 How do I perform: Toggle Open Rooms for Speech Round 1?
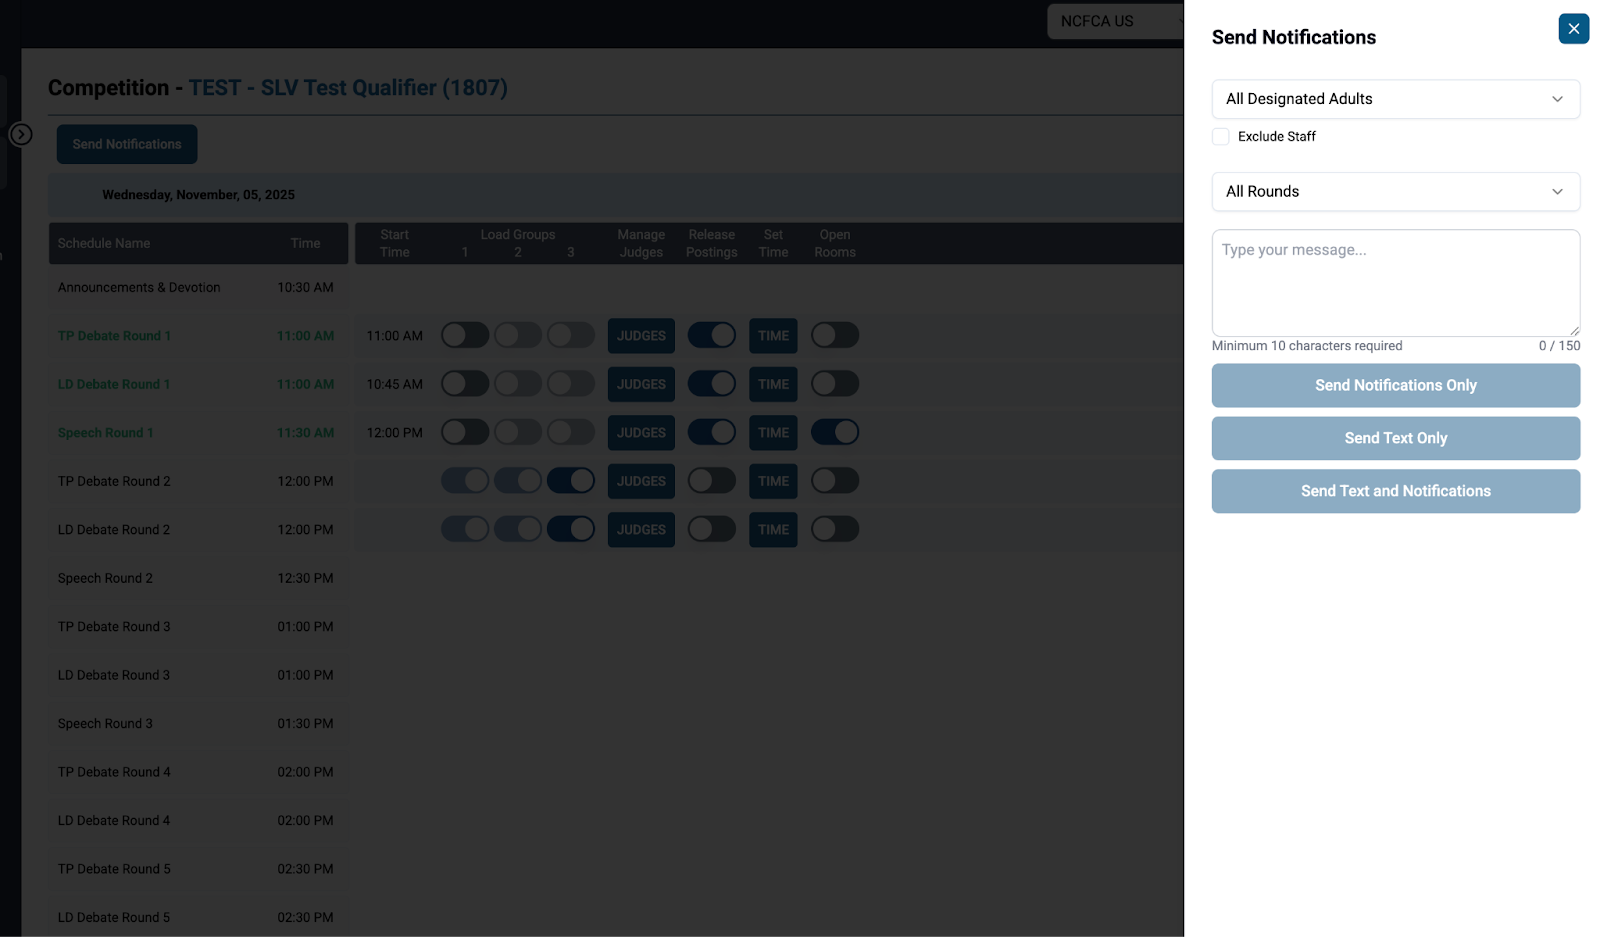click(x=834, y=433)
